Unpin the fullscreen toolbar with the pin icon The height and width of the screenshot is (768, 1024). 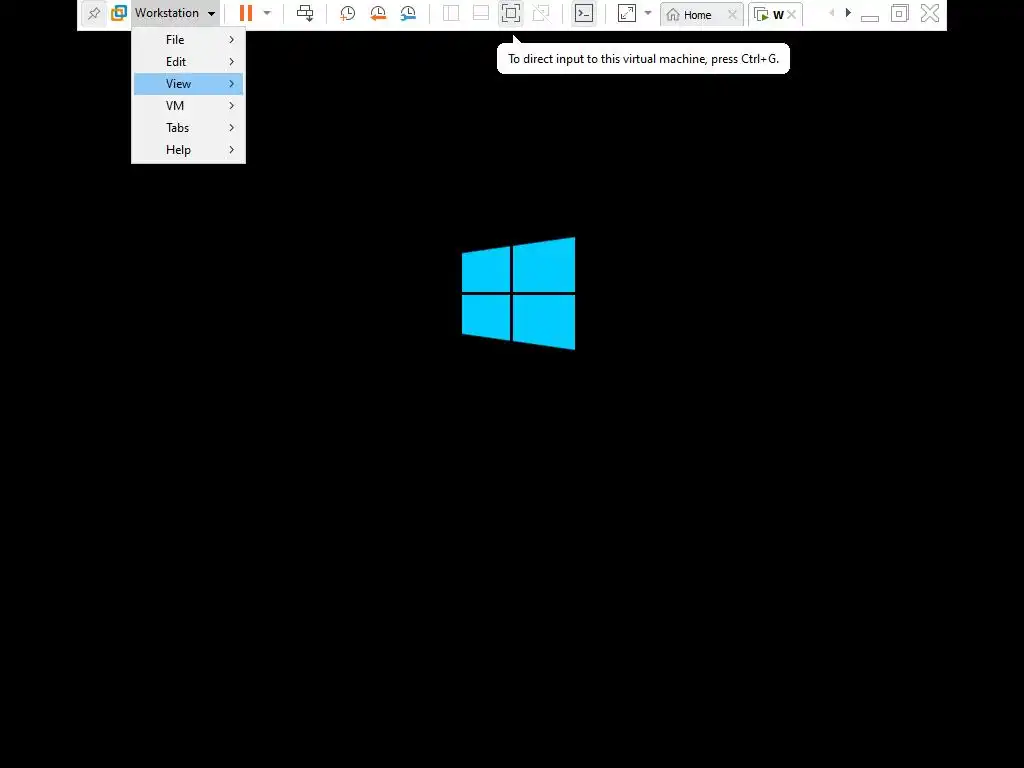(x=94, y=13)
